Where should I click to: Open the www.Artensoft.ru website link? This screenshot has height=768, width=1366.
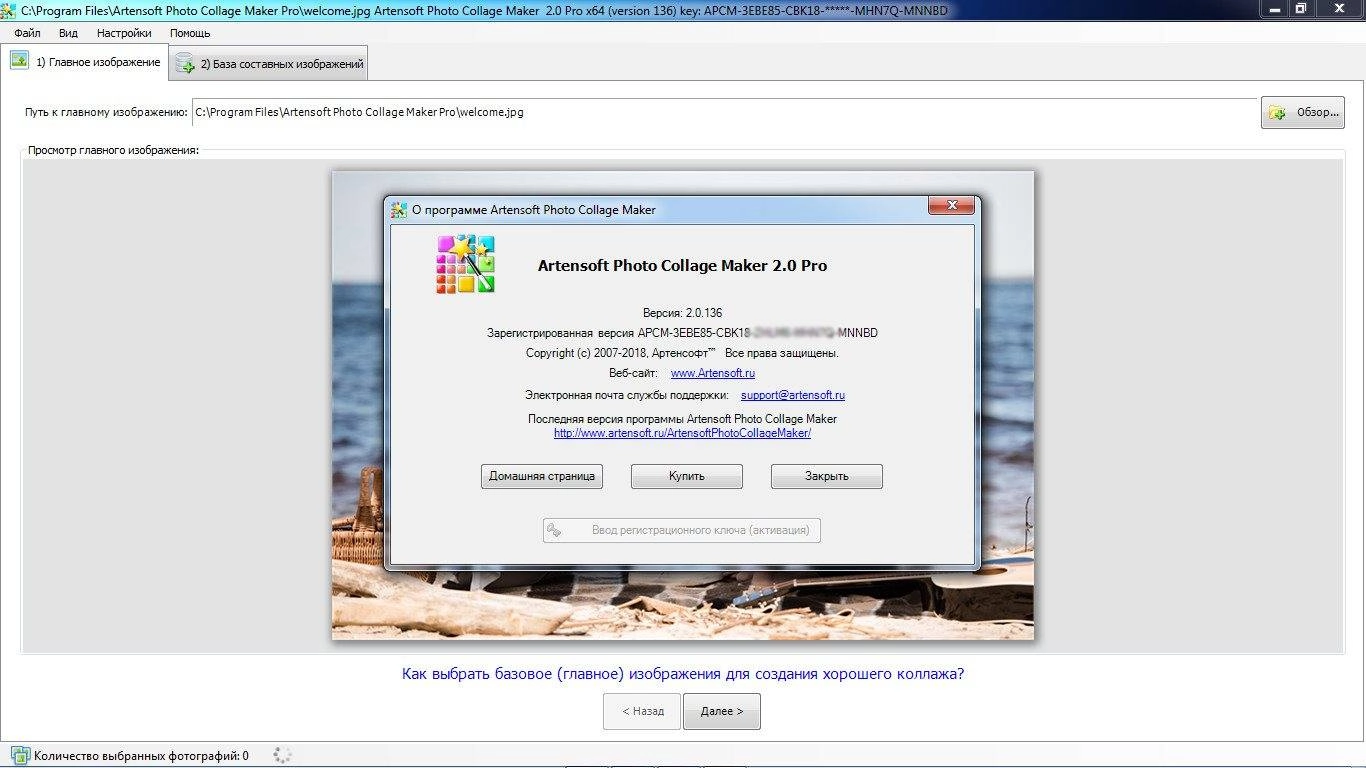pos(713,373)
